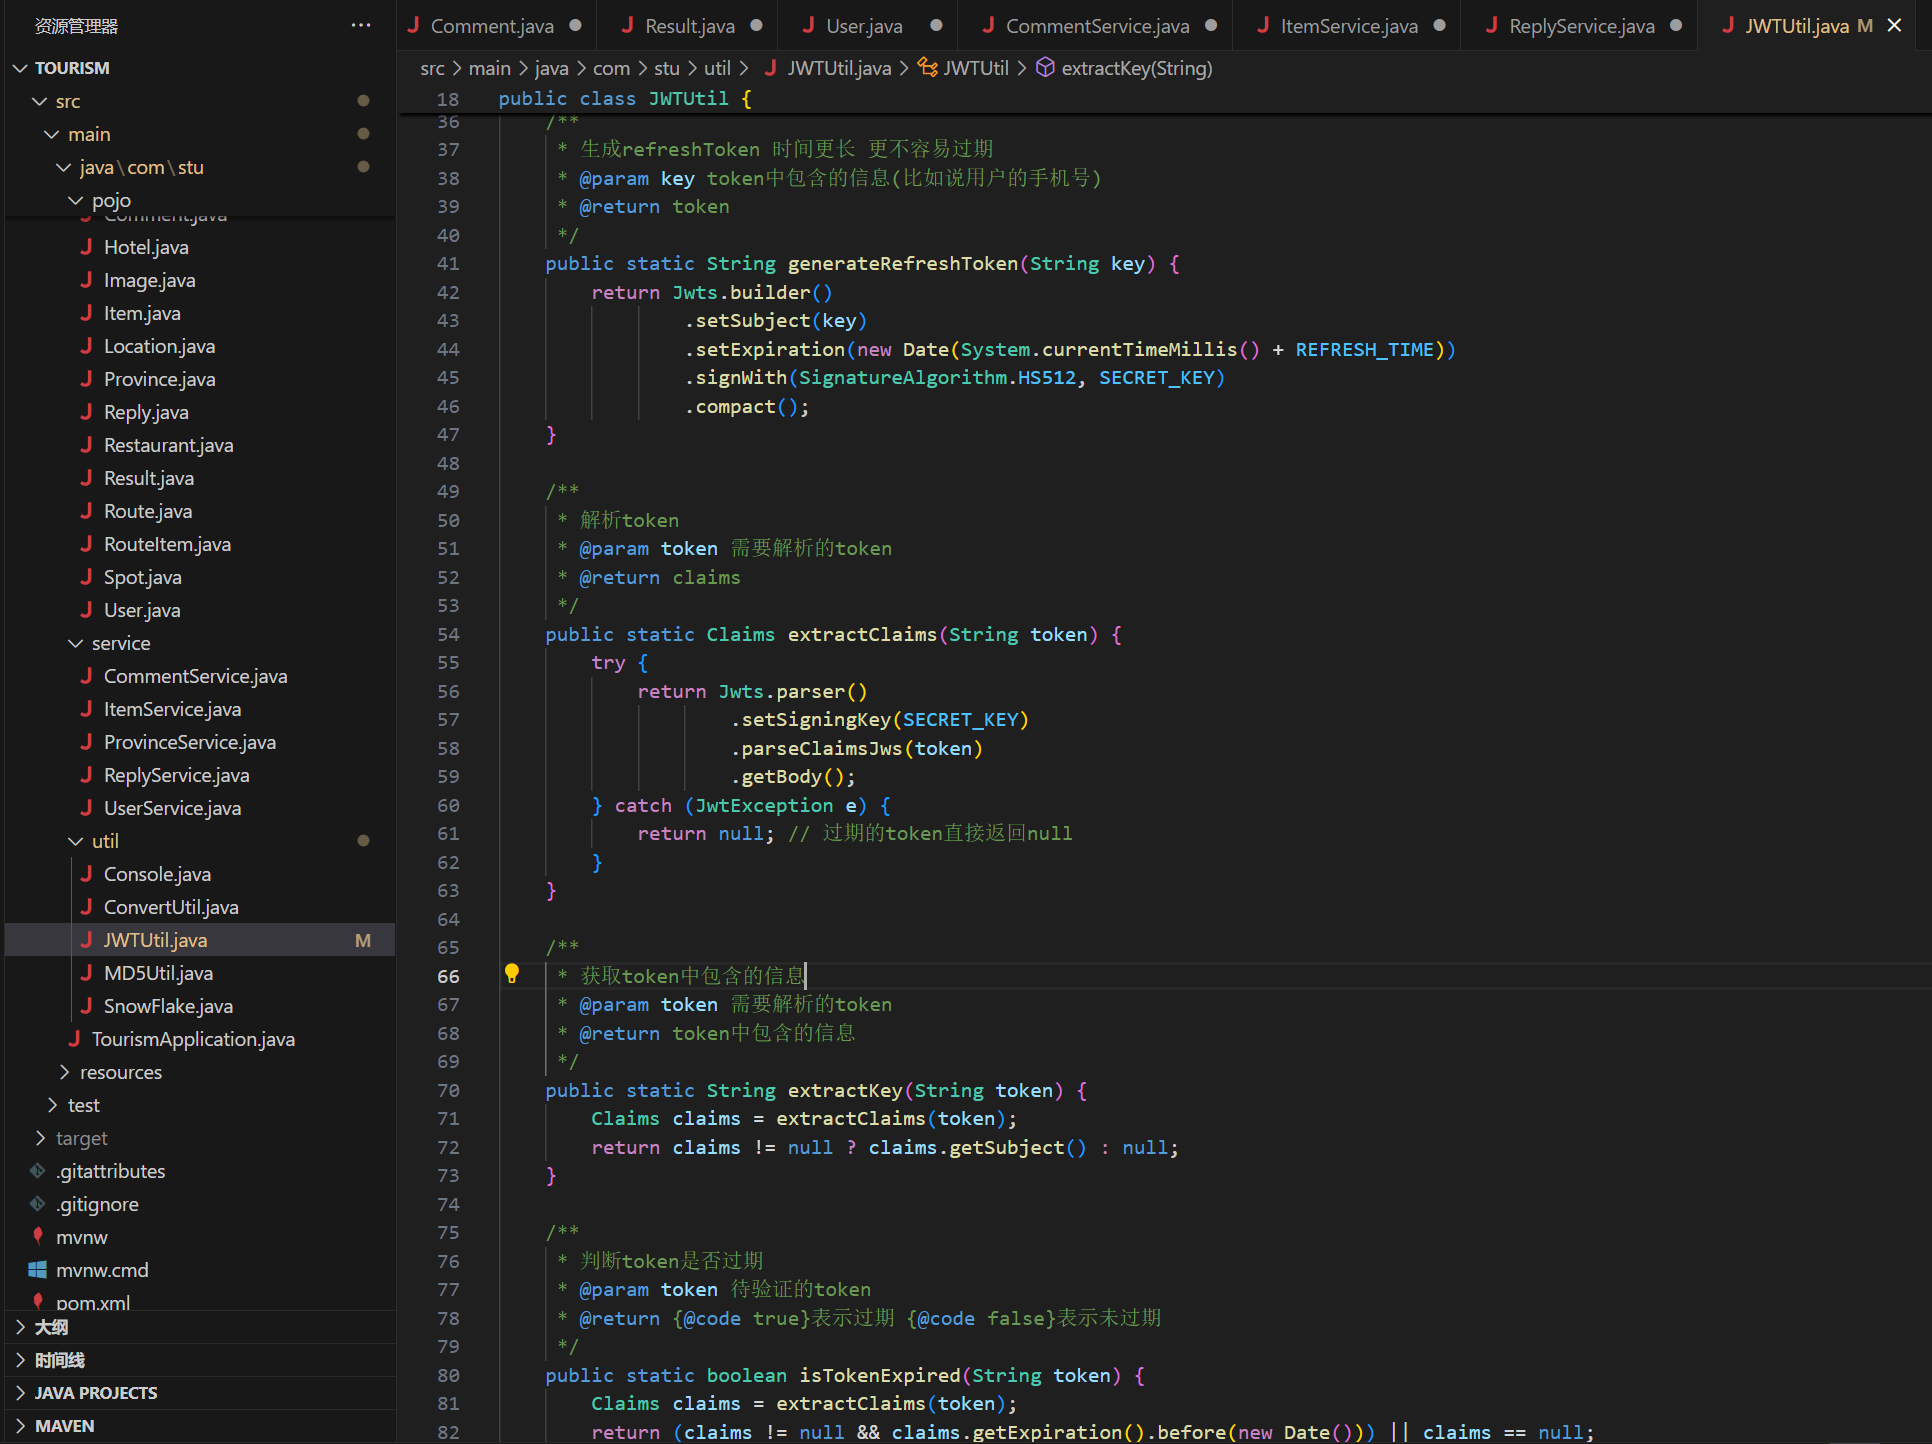Click the Java icon beside Spot.java
Viewport: 1932px width, 1444px height.
[x=86, y=577]
